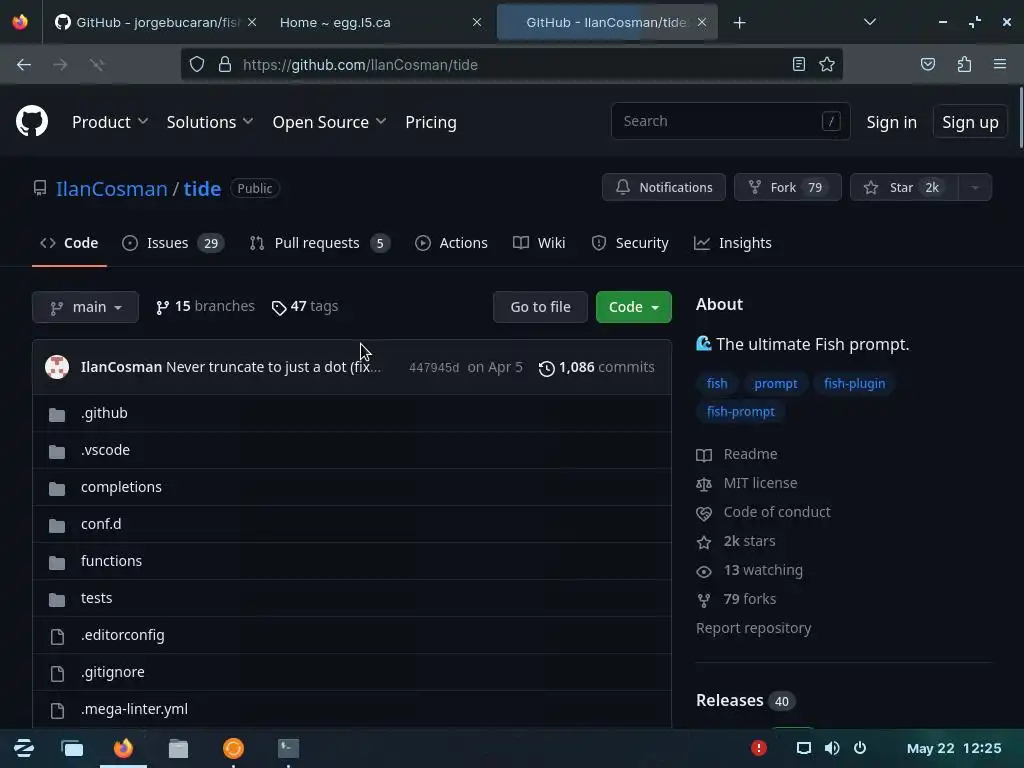Click the Notifications button

click(664, 187)
